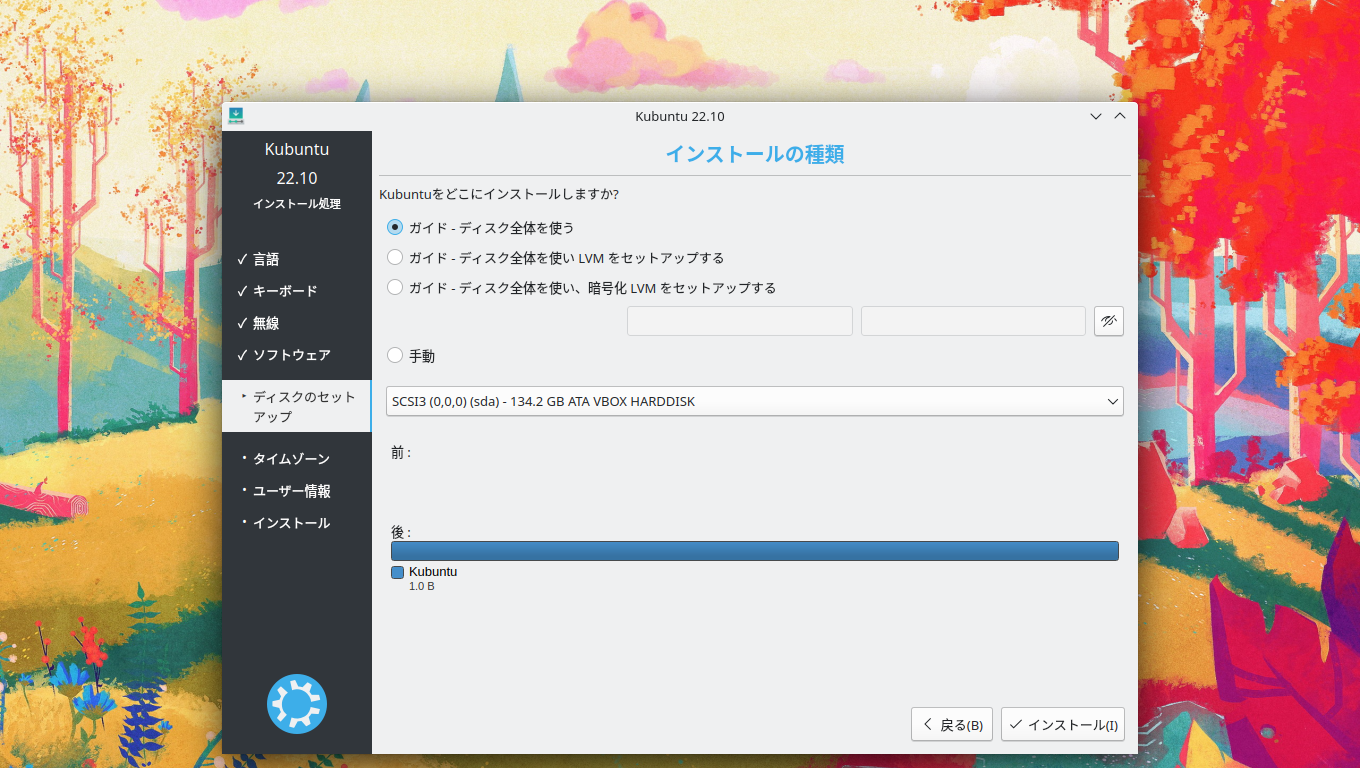Click the blue Kubuntu partition bar
The height and width of the screenshot is (768, 1360).
pyautogui.click(x=755, y=551)
